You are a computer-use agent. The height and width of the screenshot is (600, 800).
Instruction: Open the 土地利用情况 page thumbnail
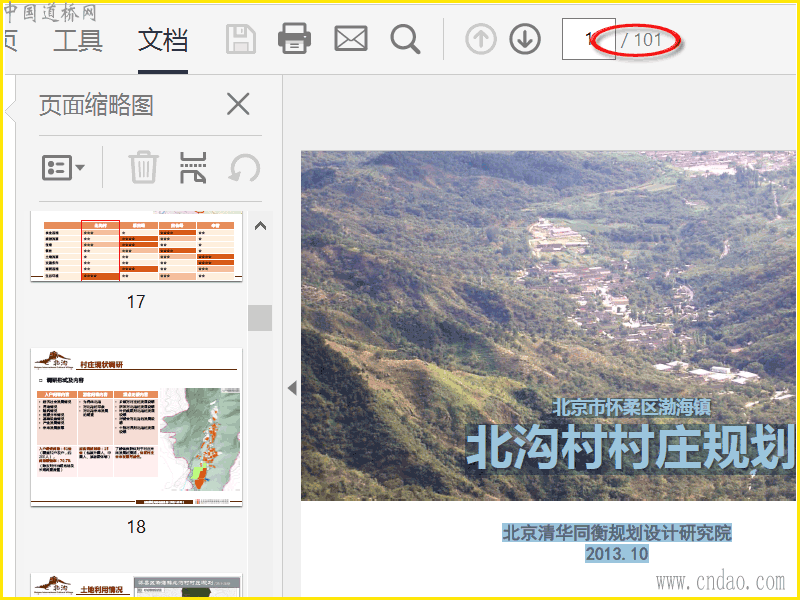click(x=136, y=586)
